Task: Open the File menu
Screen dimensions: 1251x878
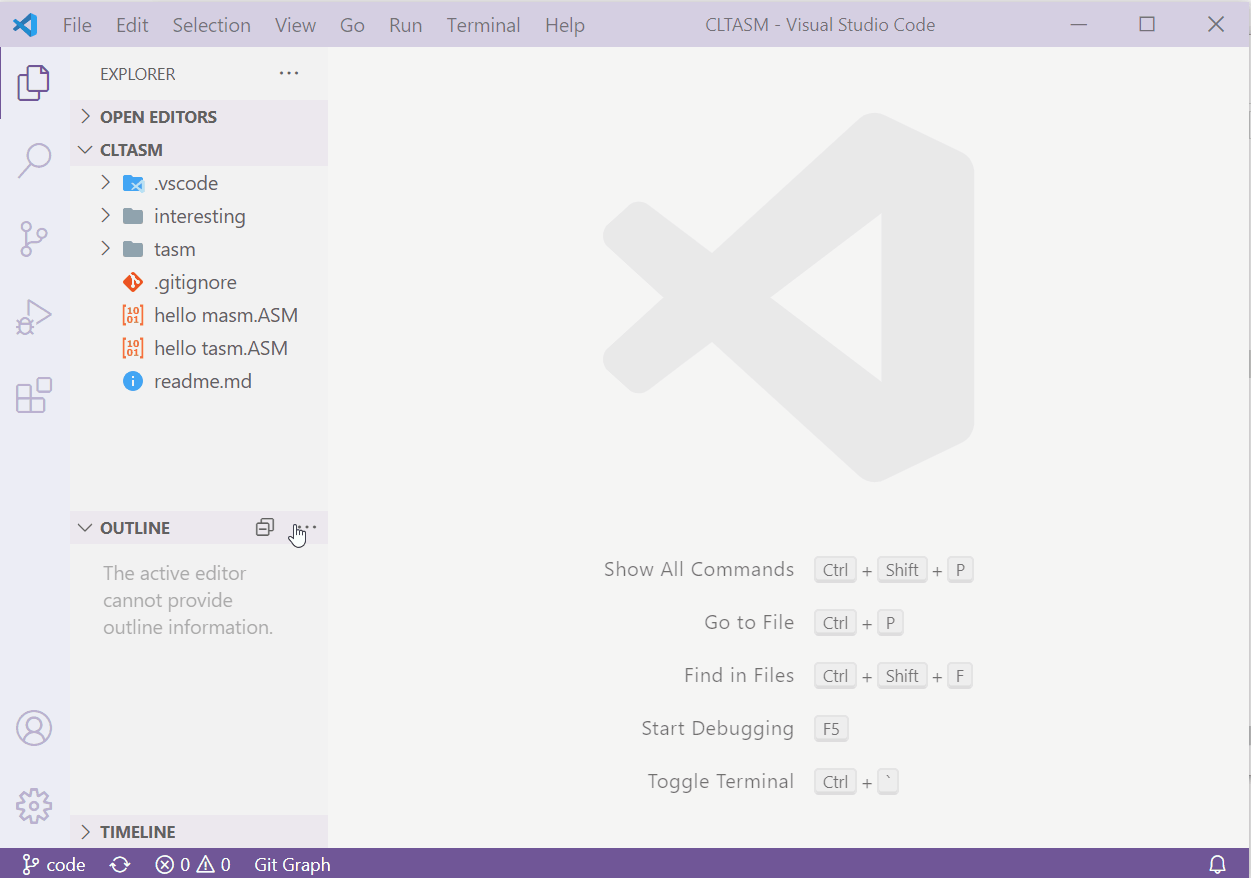Action: [77, 25]
